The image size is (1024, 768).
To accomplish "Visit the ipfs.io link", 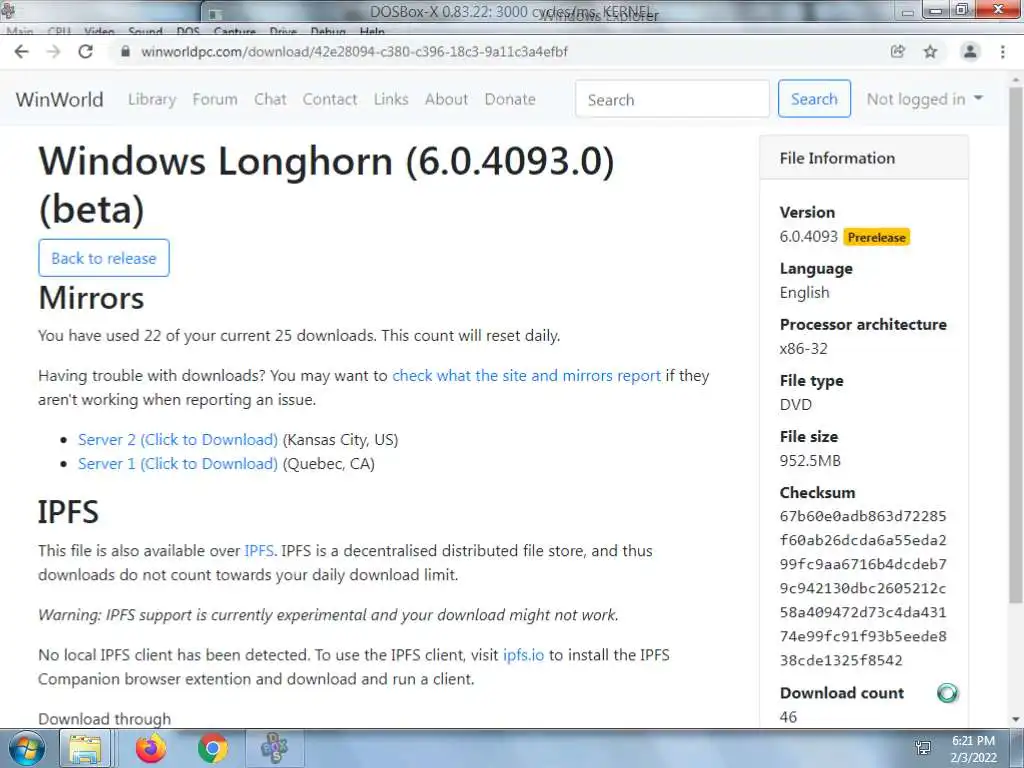I will [x=523, y=655].
